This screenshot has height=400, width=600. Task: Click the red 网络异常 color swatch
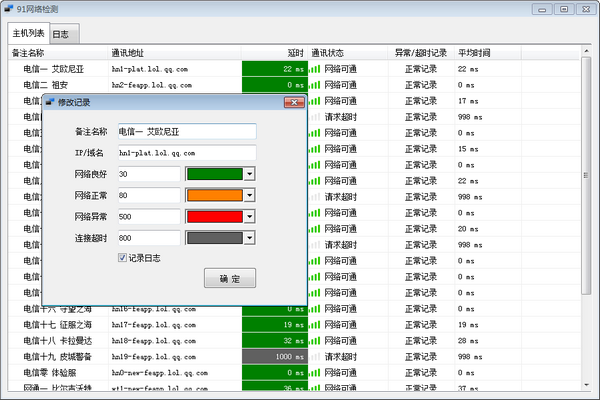(215, 217)
